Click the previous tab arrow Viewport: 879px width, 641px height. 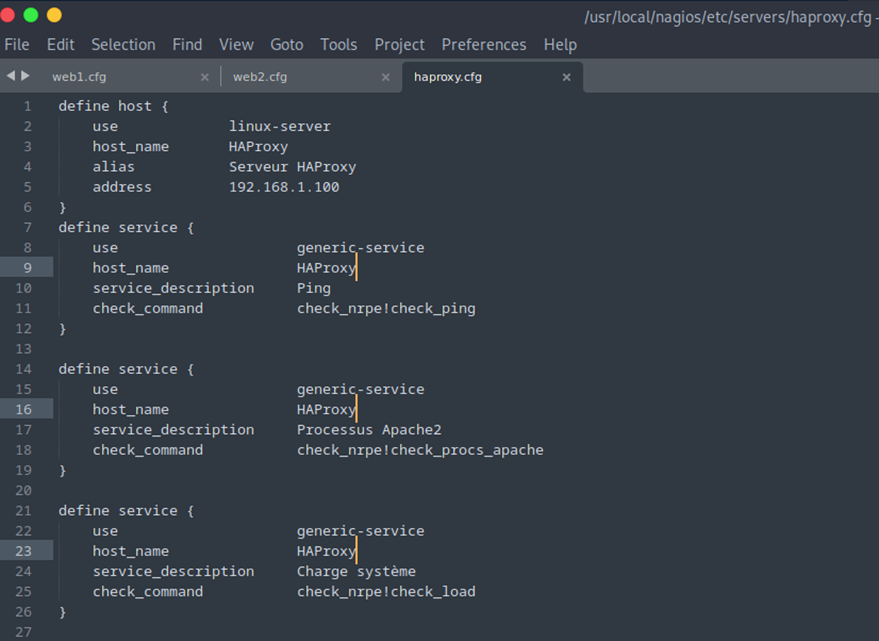tap(10, 76)
